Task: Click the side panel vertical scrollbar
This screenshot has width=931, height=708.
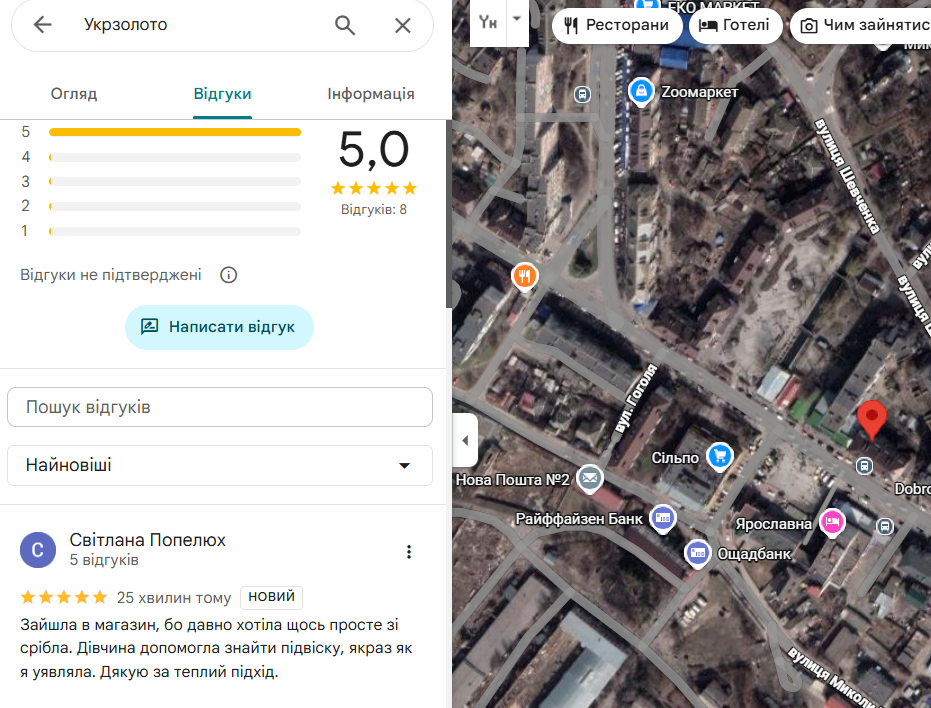Action: point(449,214)
